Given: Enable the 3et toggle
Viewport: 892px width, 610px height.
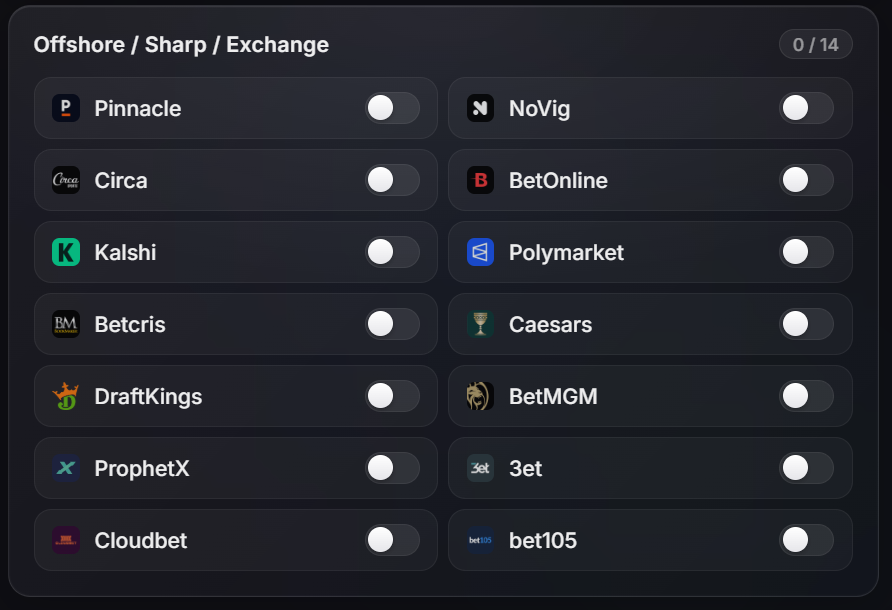Looking at the screenshot, I should tap(806, 468).
